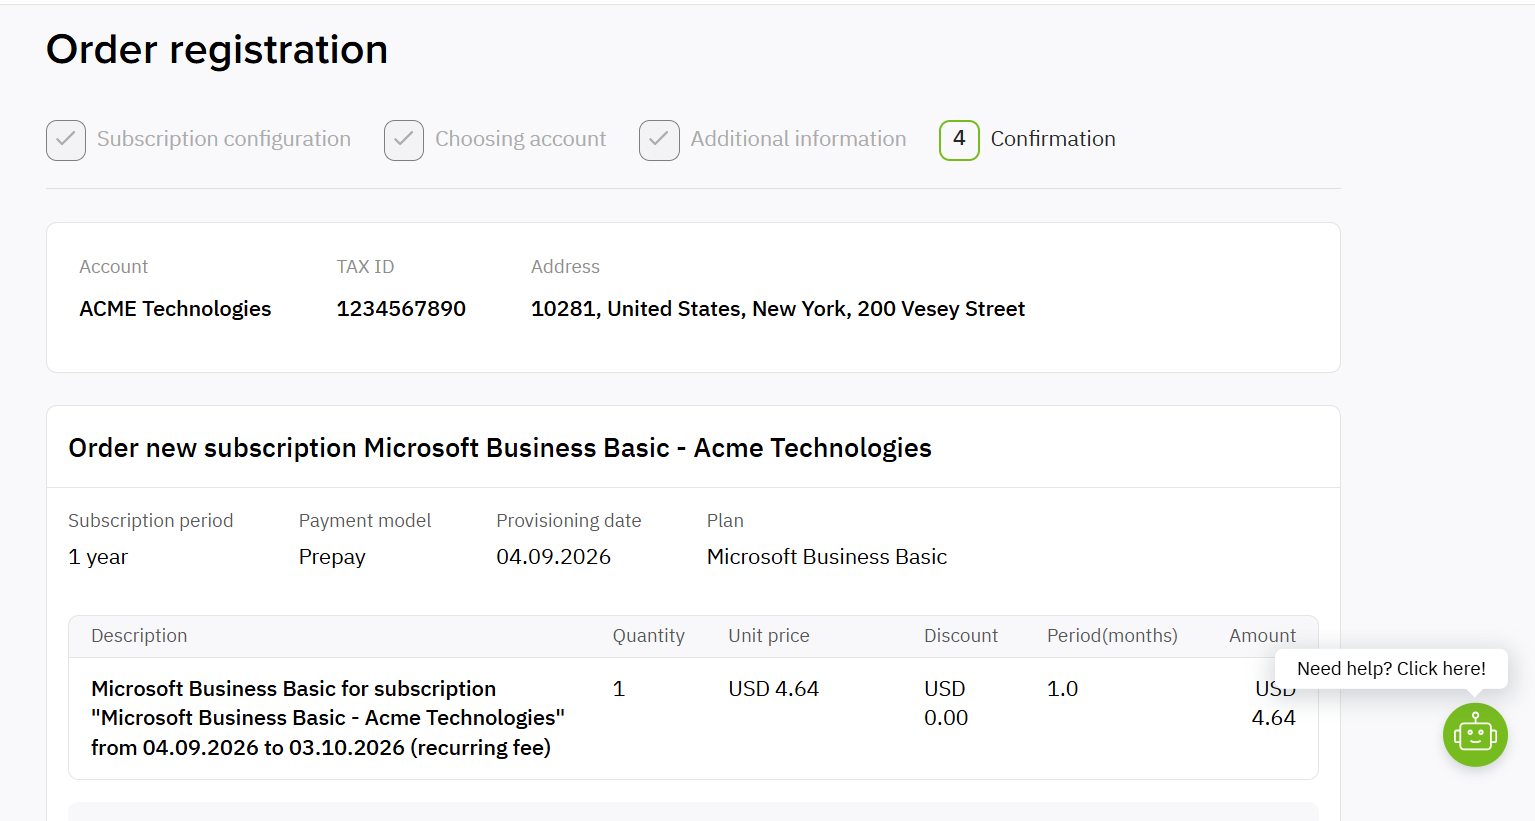Viewport: 1535px width, 821px height.
Task: Click the 'Quantity' column header
Action: click(x=649, y=636)
